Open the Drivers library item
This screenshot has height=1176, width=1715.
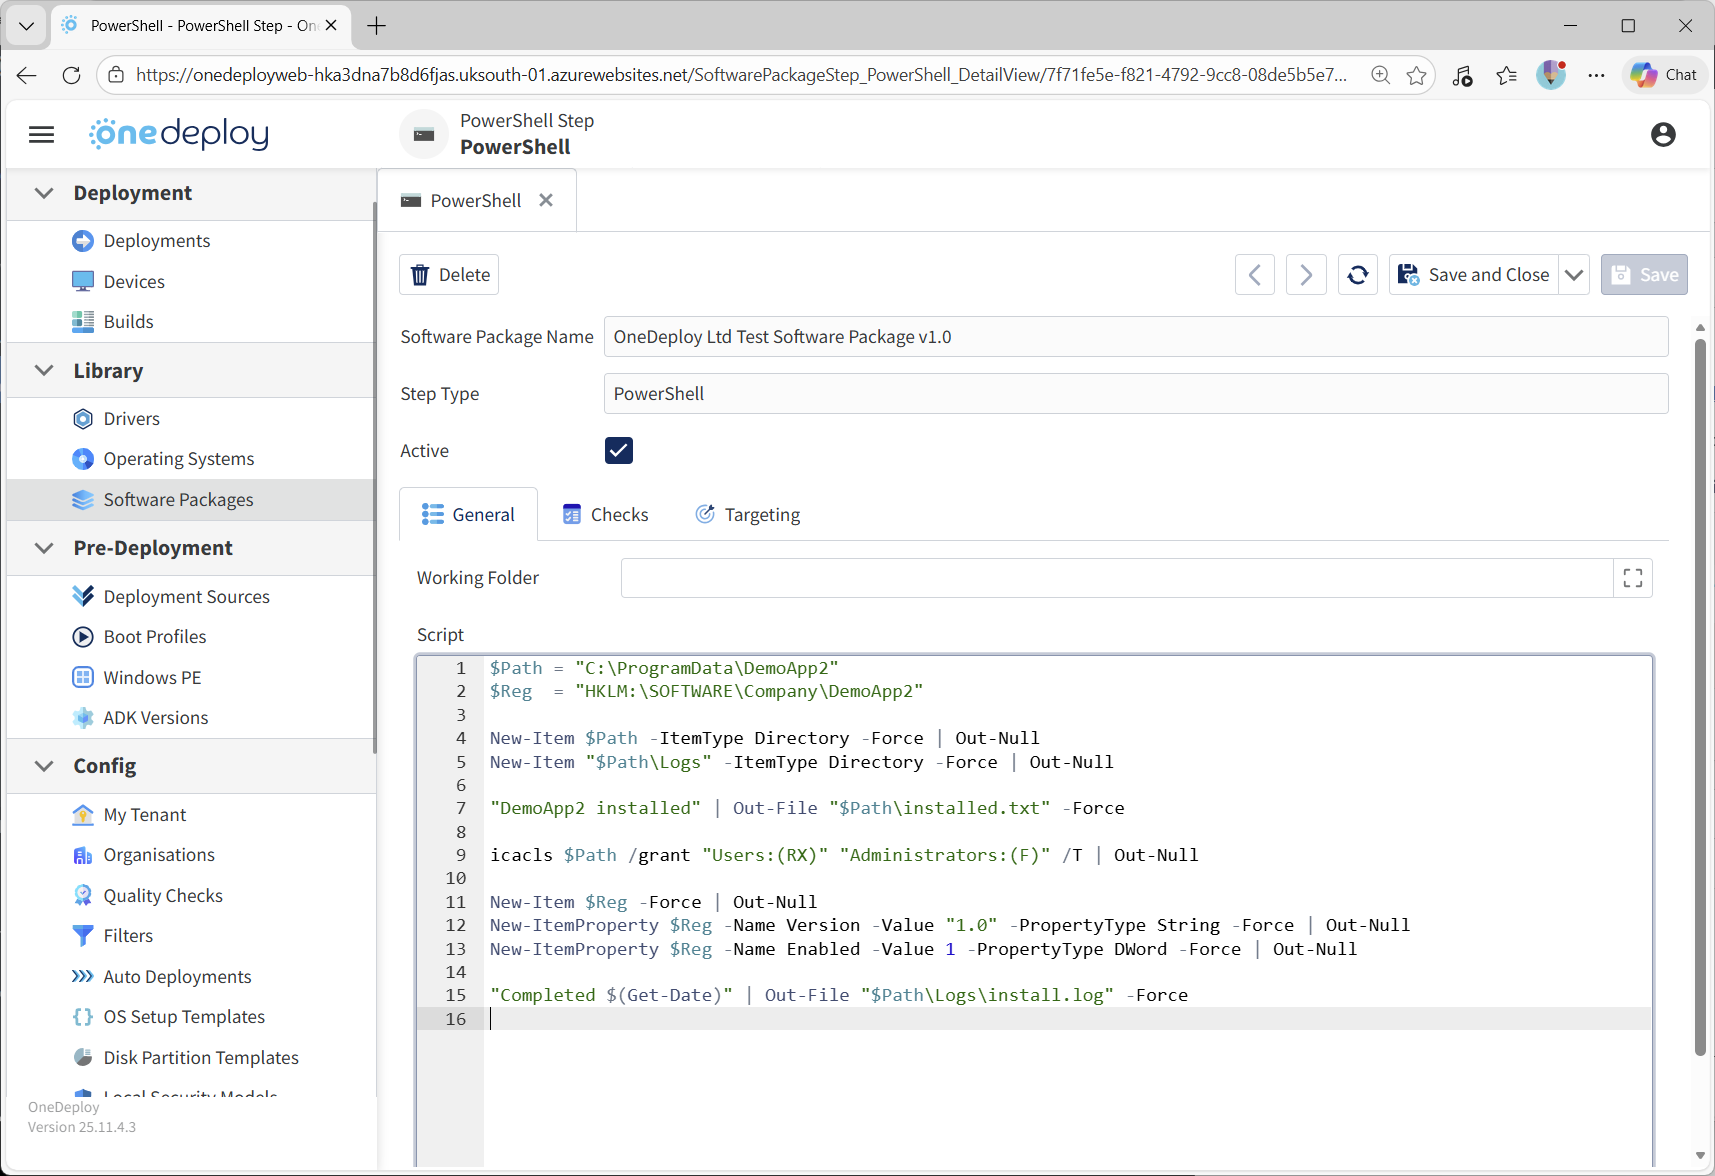[x=131, y=419]
